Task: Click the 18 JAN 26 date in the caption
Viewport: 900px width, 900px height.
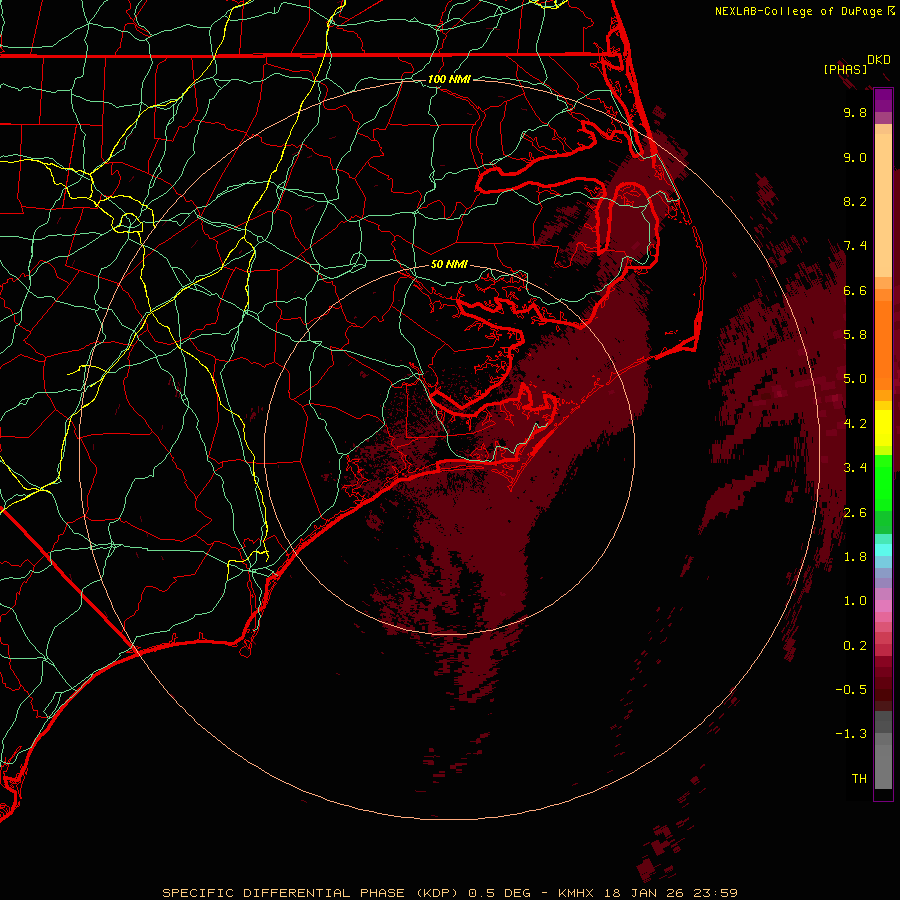Action: [x=643, y=893]
